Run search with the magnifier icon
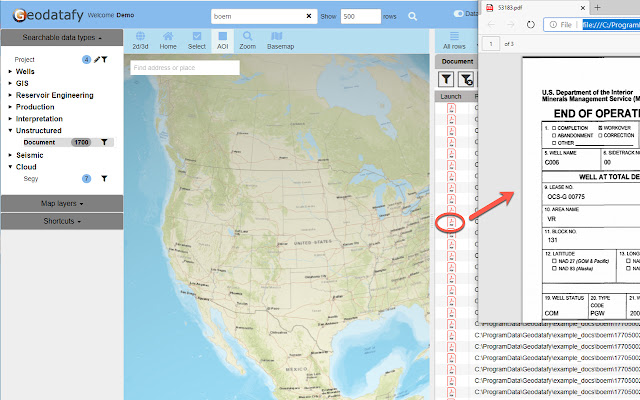The height and width of the screenshot is (400, 640). tap(413, 16)
